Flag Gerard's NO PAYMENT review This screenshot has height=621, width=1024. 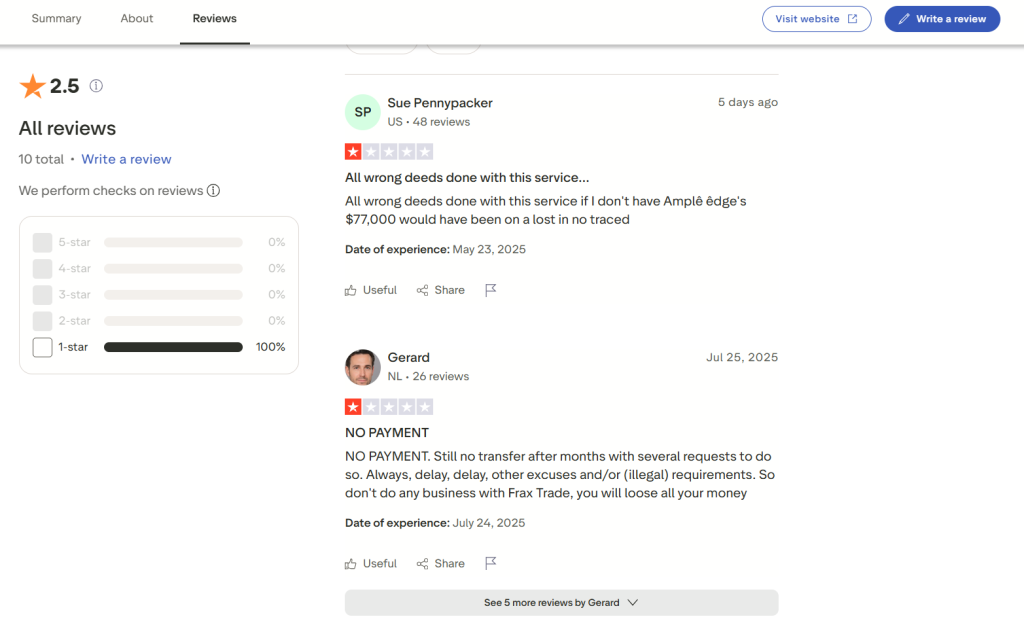pos(490,564)
